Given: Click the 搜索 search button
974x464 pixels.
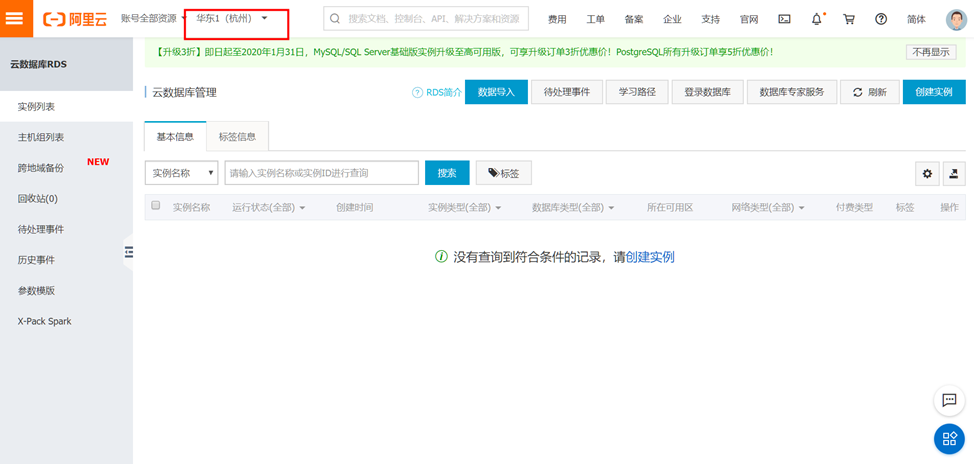Looking at the screenshot, I should pos(447,173).
